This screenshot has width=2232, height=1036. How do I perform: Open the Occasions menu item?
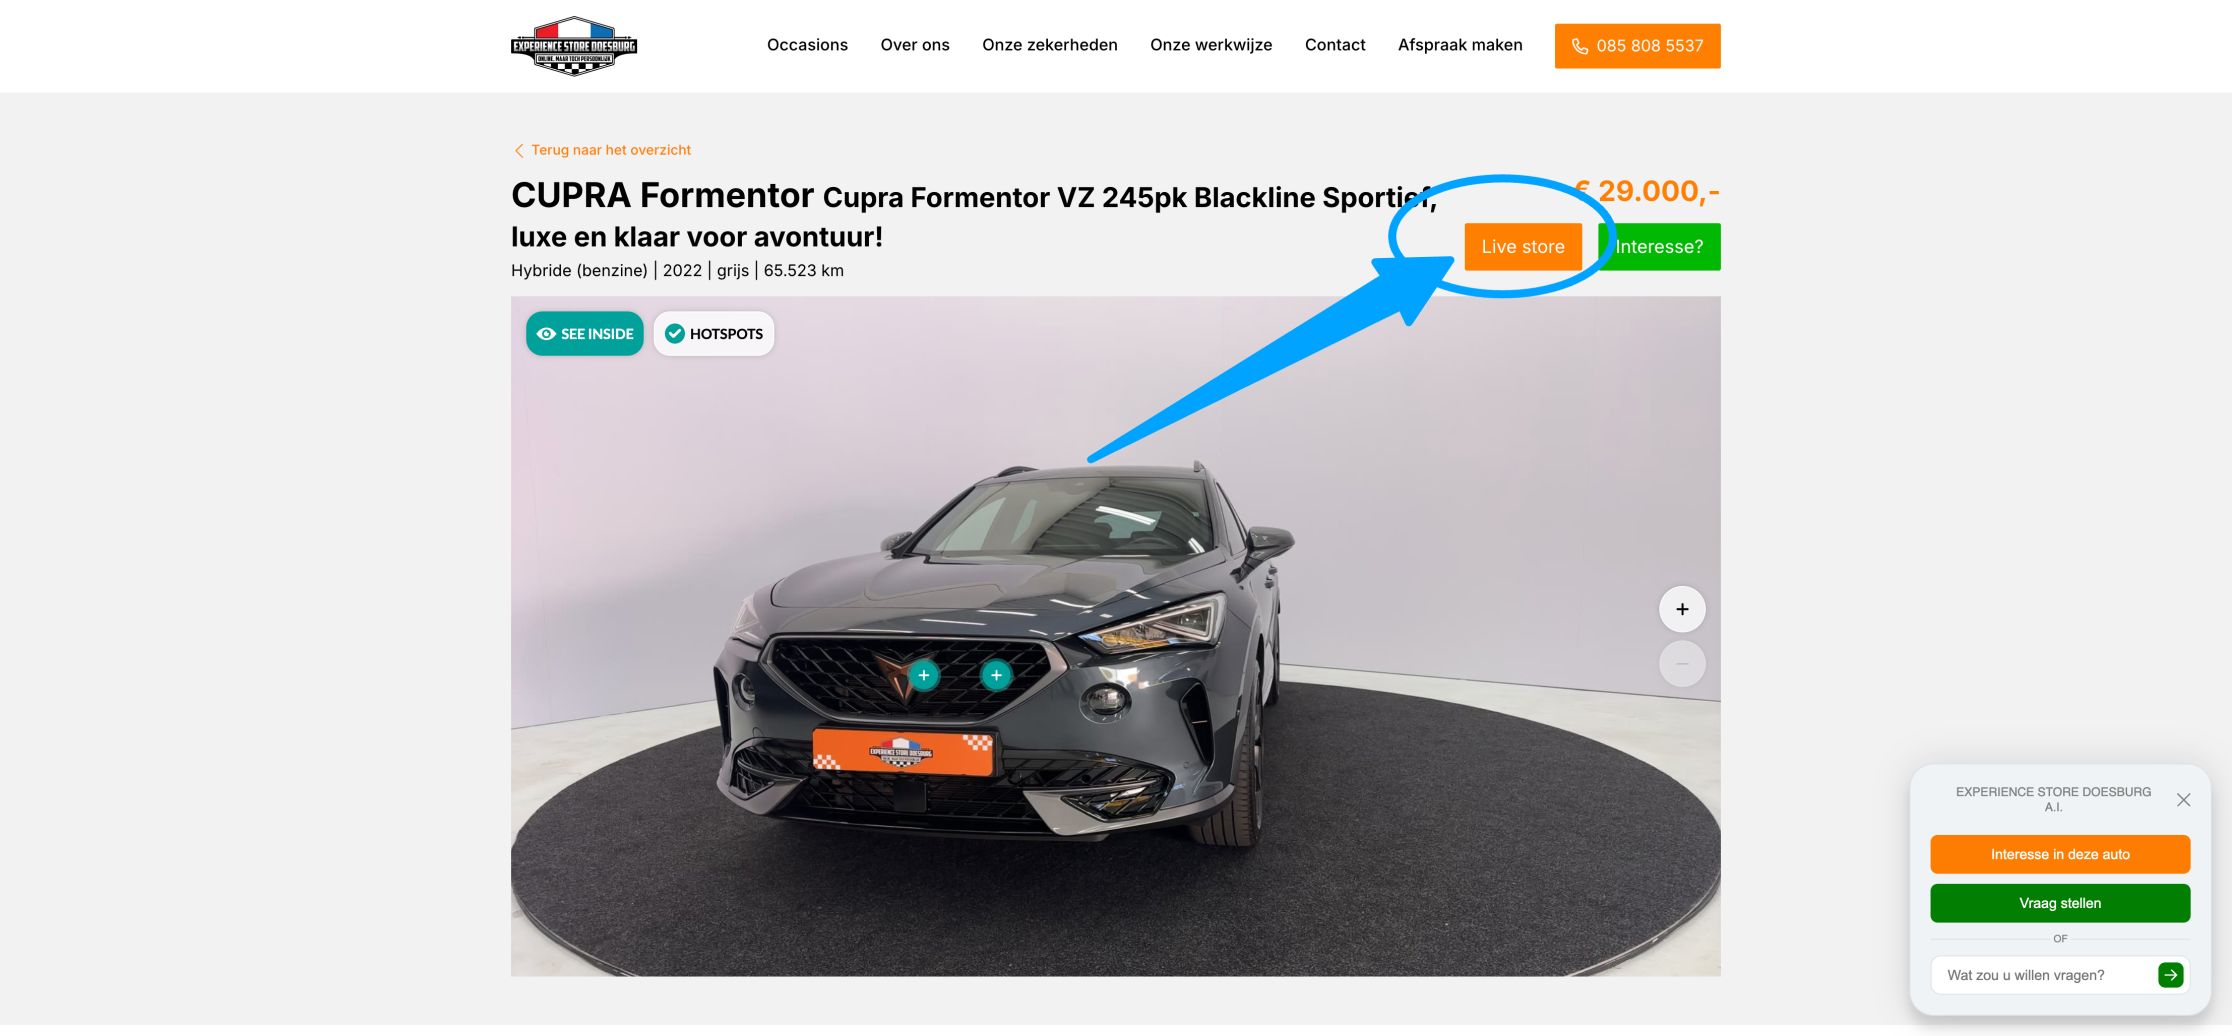pyautogui.click(x=807, y=45)
